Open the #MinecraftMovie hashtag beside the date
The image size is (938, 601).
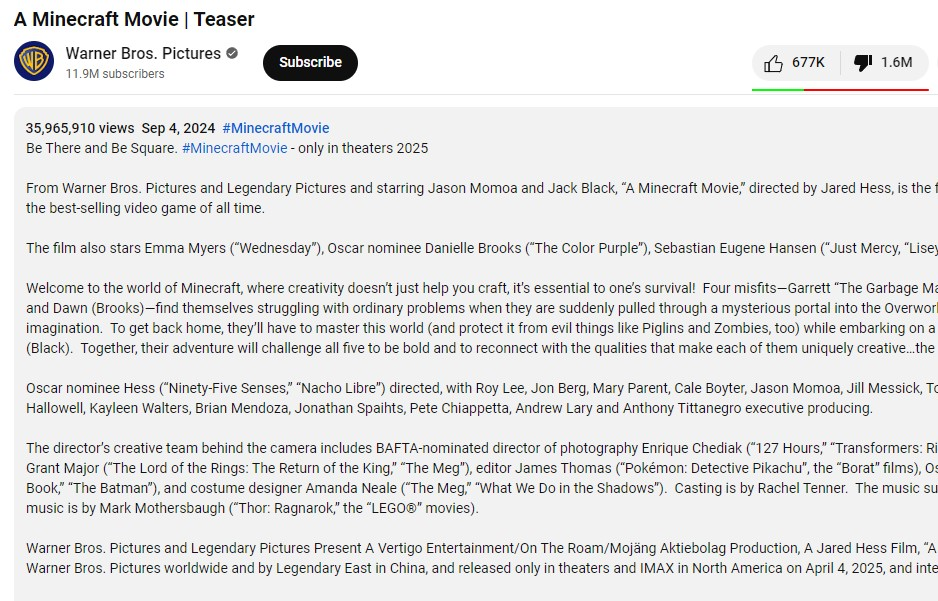276,128
